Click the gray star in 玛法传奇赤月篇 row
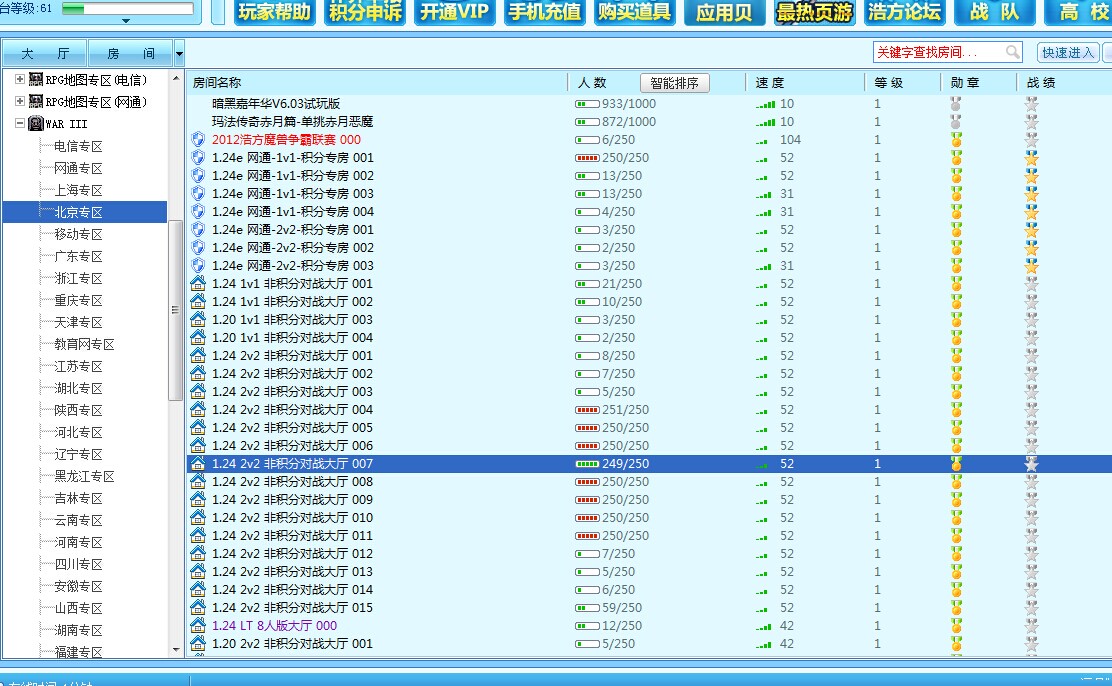This screenshot has height=686, width=1112. coord(1031,121)
